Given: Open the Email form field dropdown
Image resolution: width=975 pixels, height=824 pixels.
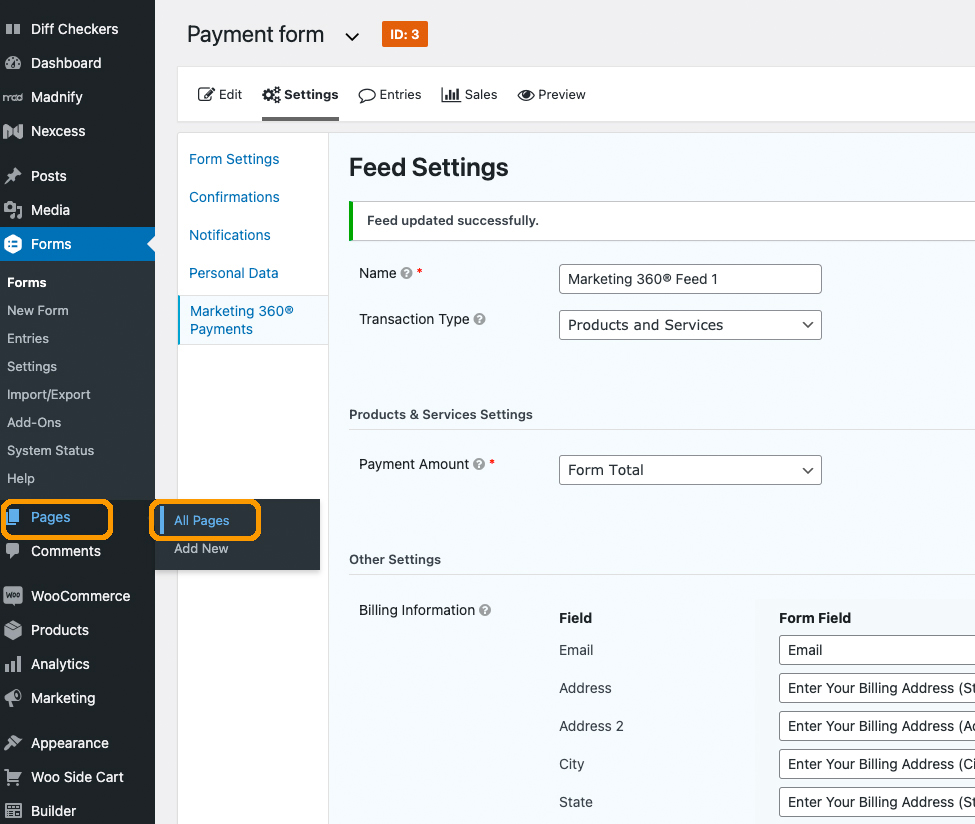Looking at the screenshot, I should (877, 650).
